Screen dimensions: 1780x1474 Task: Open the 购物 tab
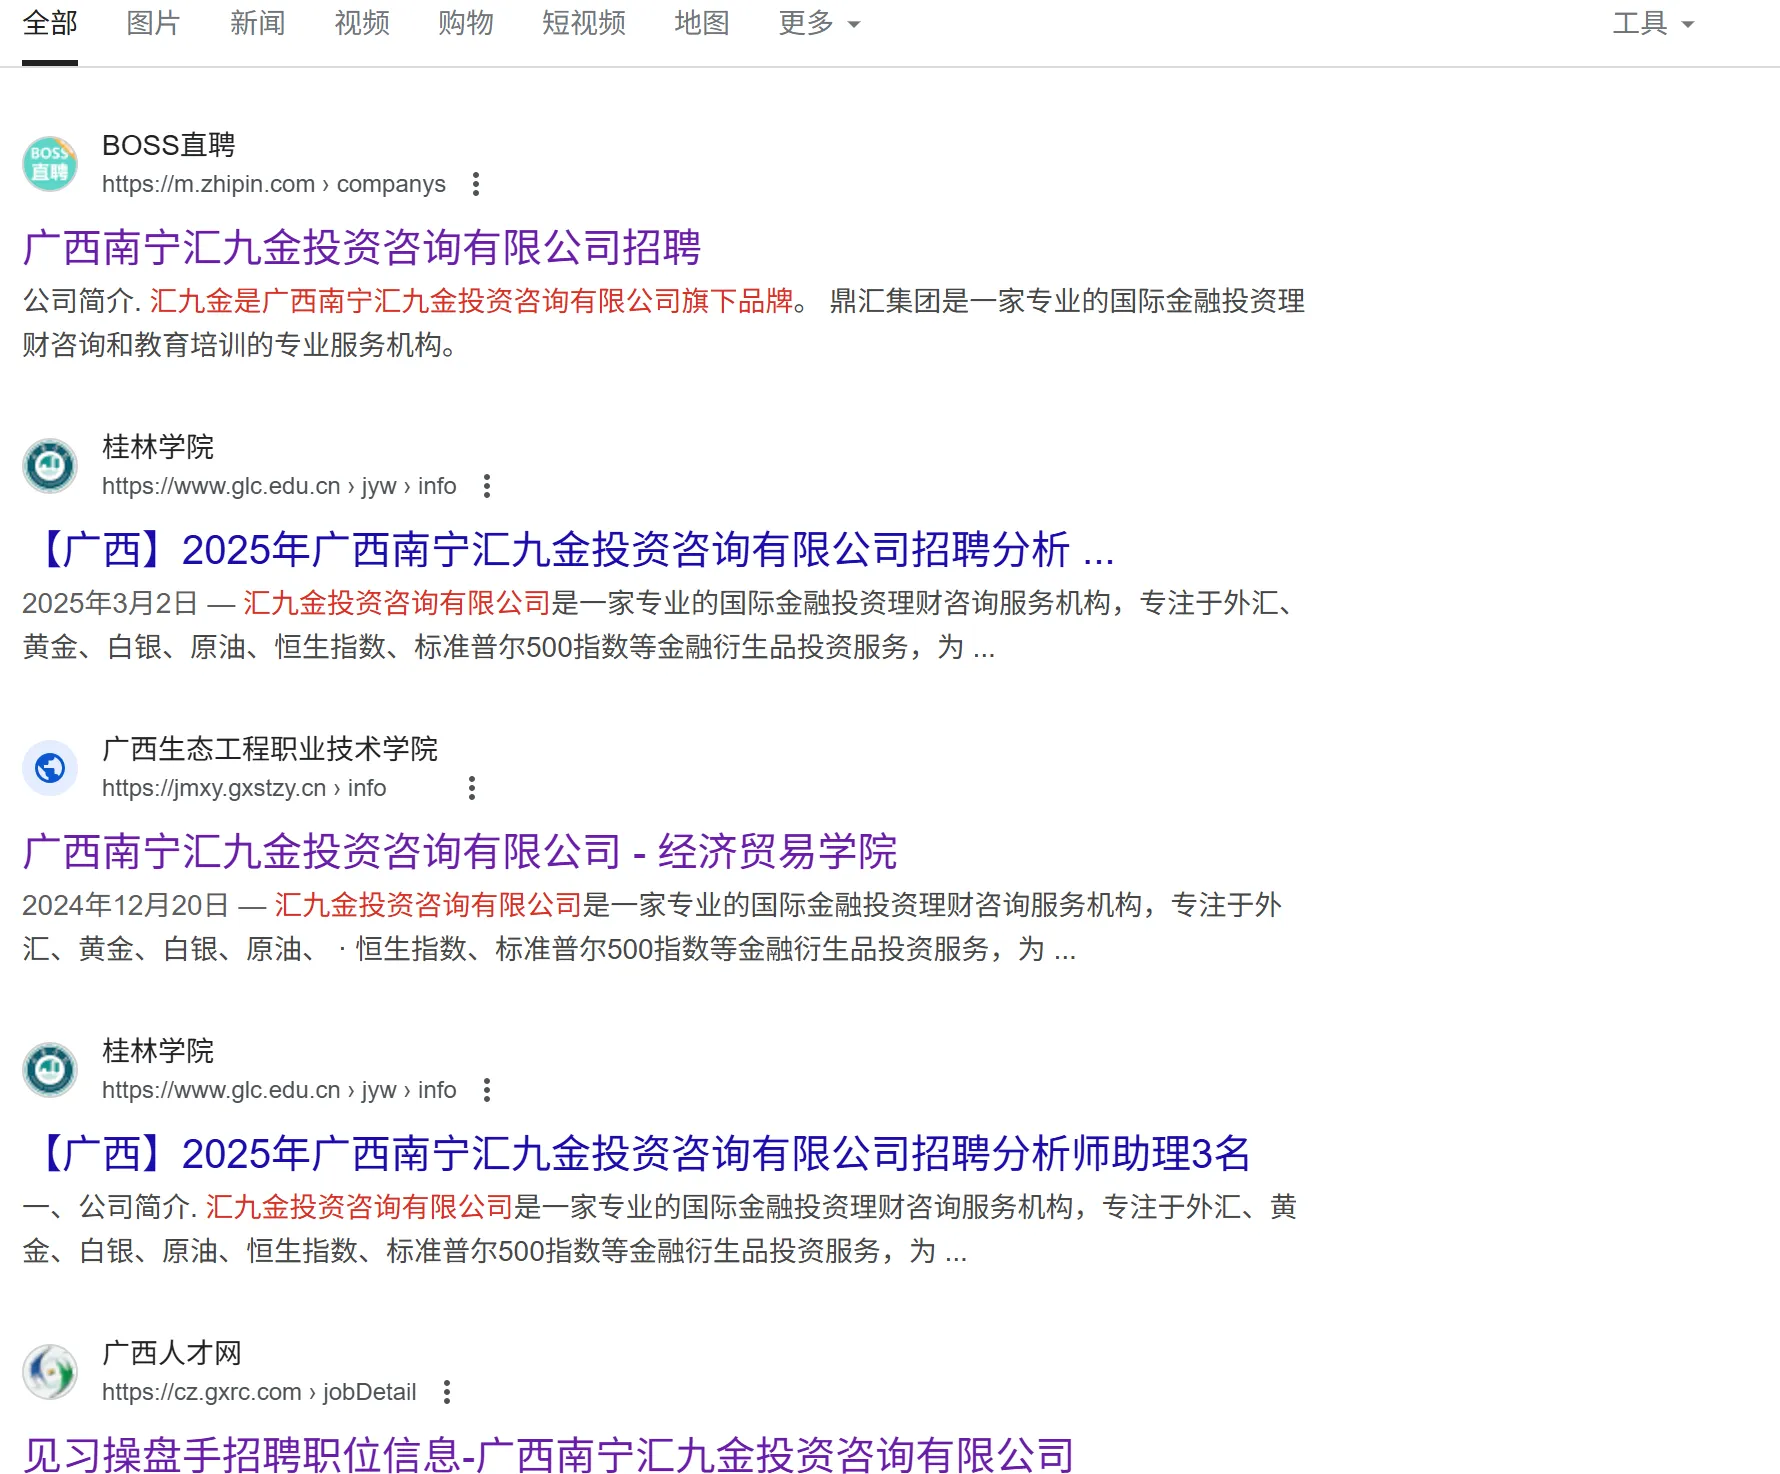coord(465,23)
